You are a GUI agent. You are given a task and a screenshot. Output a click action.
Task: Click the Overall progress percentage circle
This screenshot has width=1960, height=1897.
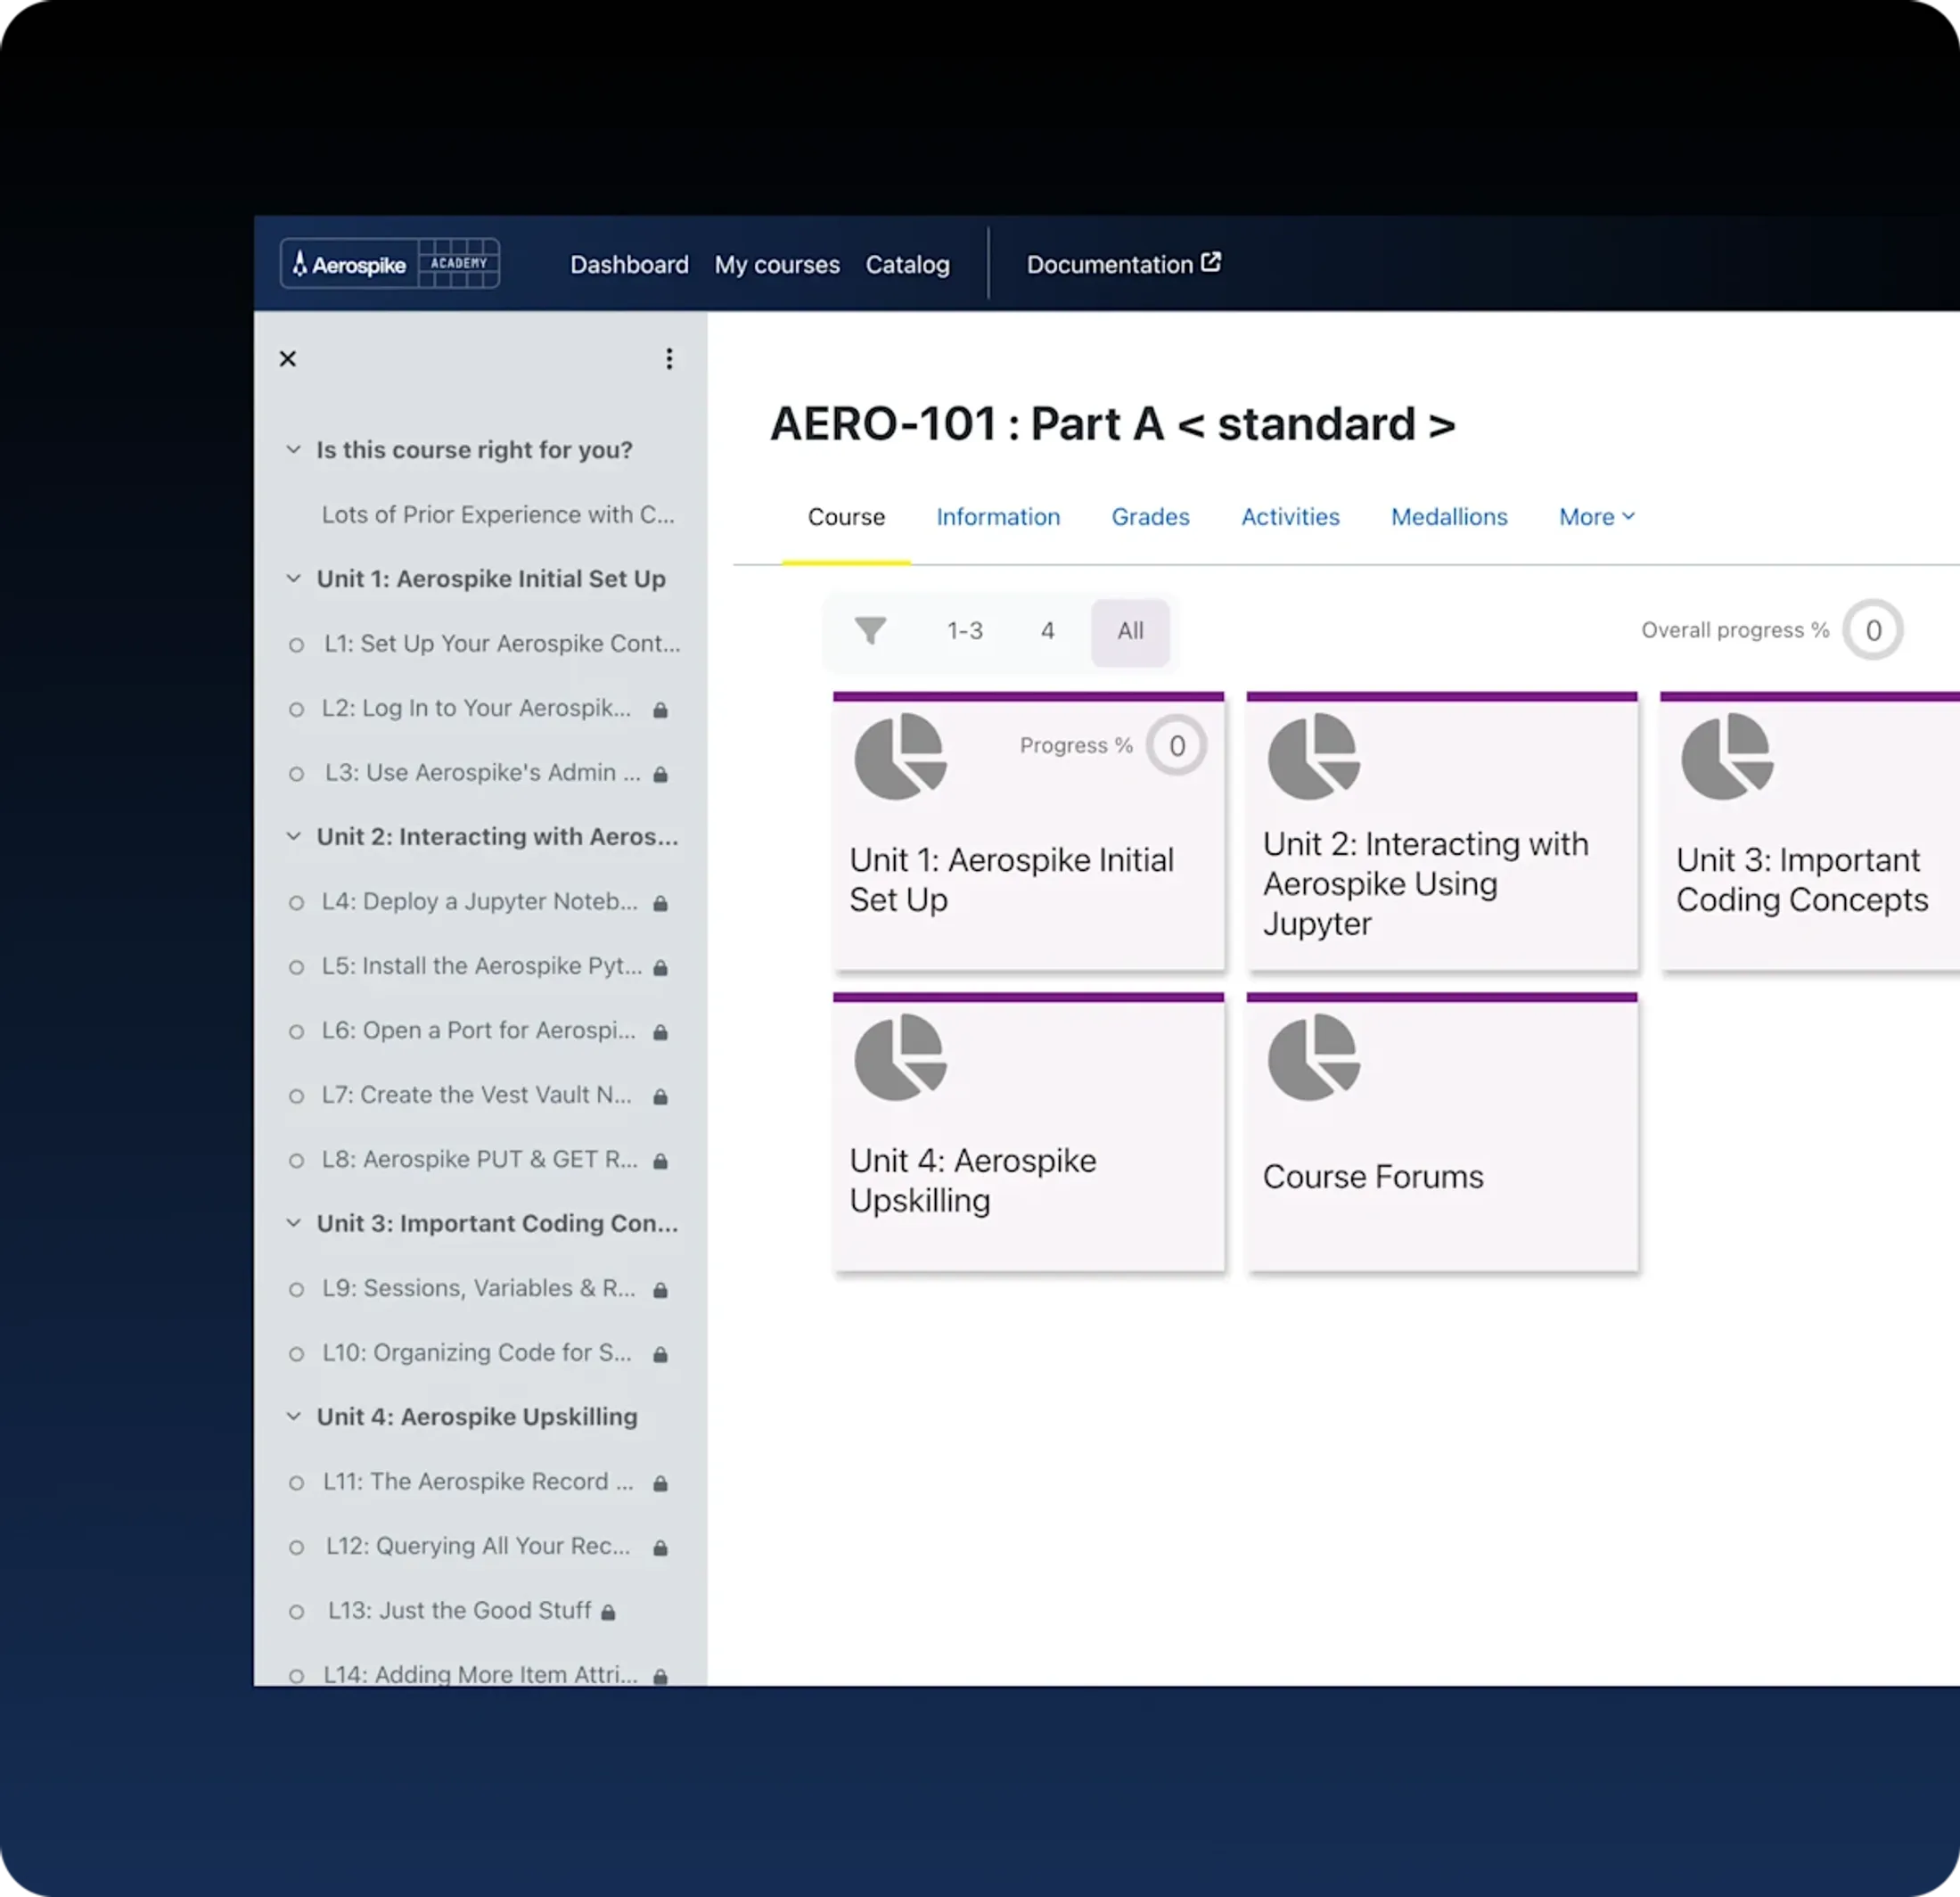pos(1872,631)
